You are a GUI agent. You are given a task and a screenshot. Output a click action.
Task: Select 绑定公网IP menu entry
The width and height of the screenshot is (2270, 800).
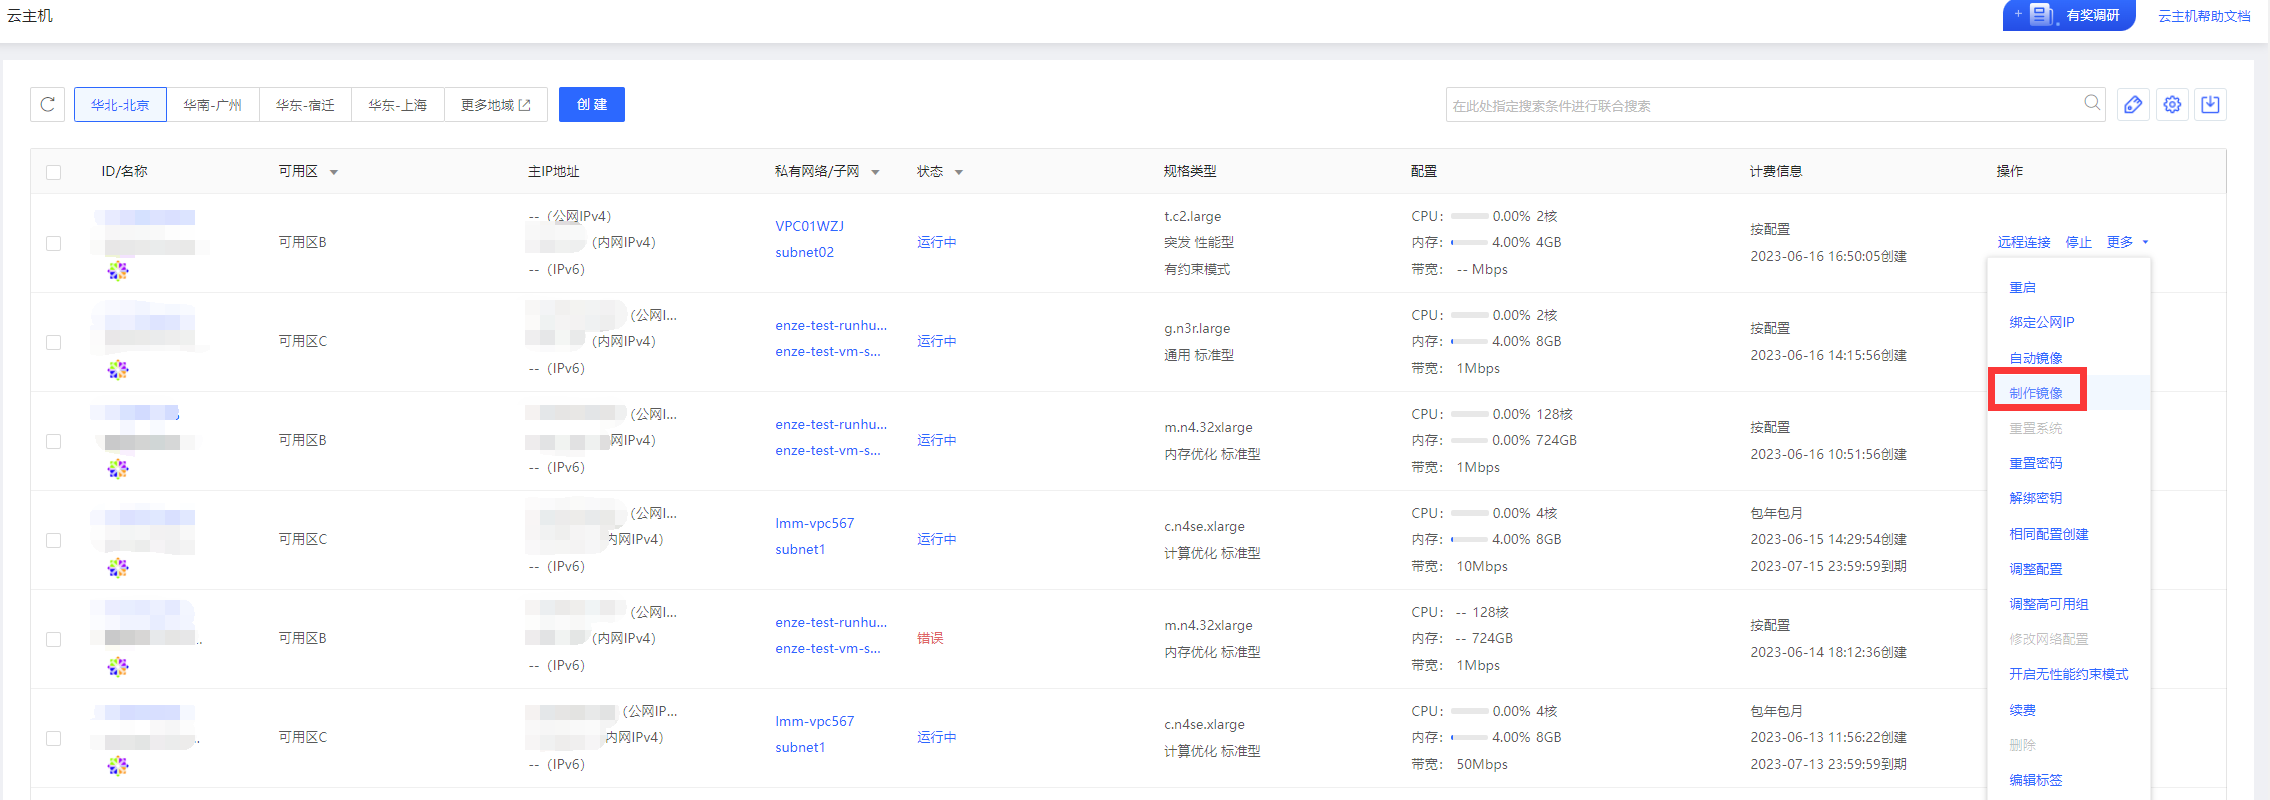[2042, 322]
